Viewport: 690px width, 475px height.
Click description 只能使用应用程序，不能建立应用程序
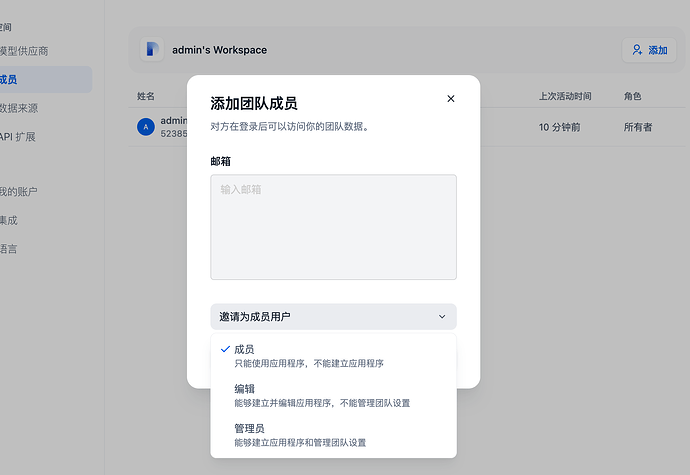pos(309,363)
